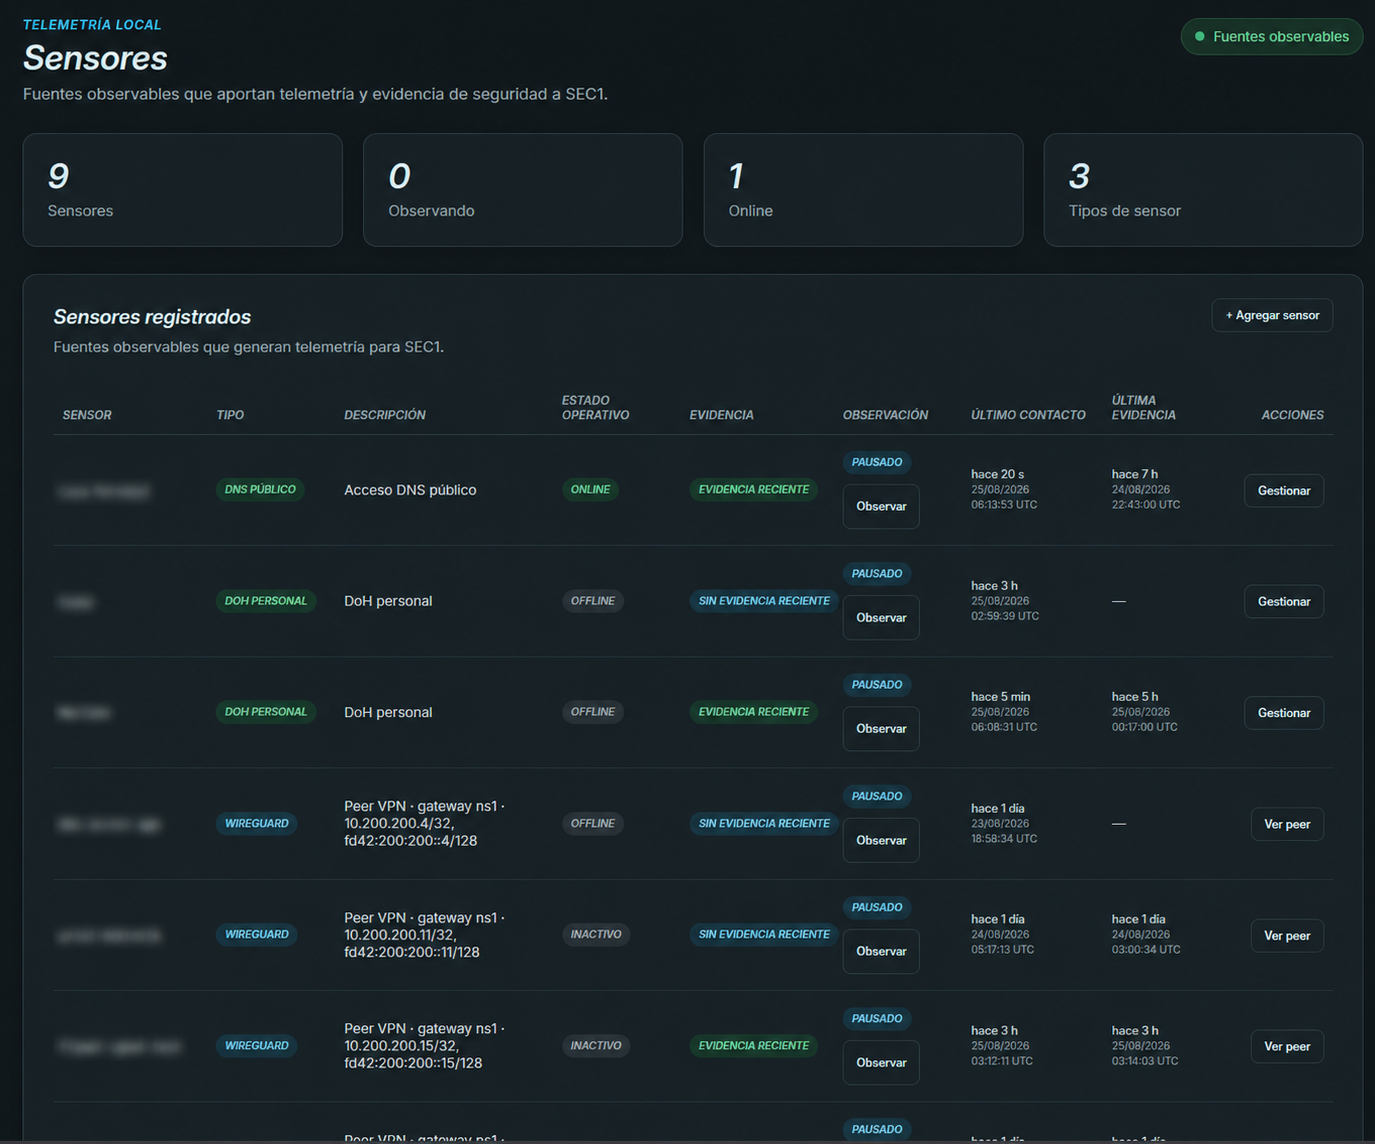
Task: Click Ver peer for 10.200.200.15/32
Action: (1287, 1047)
